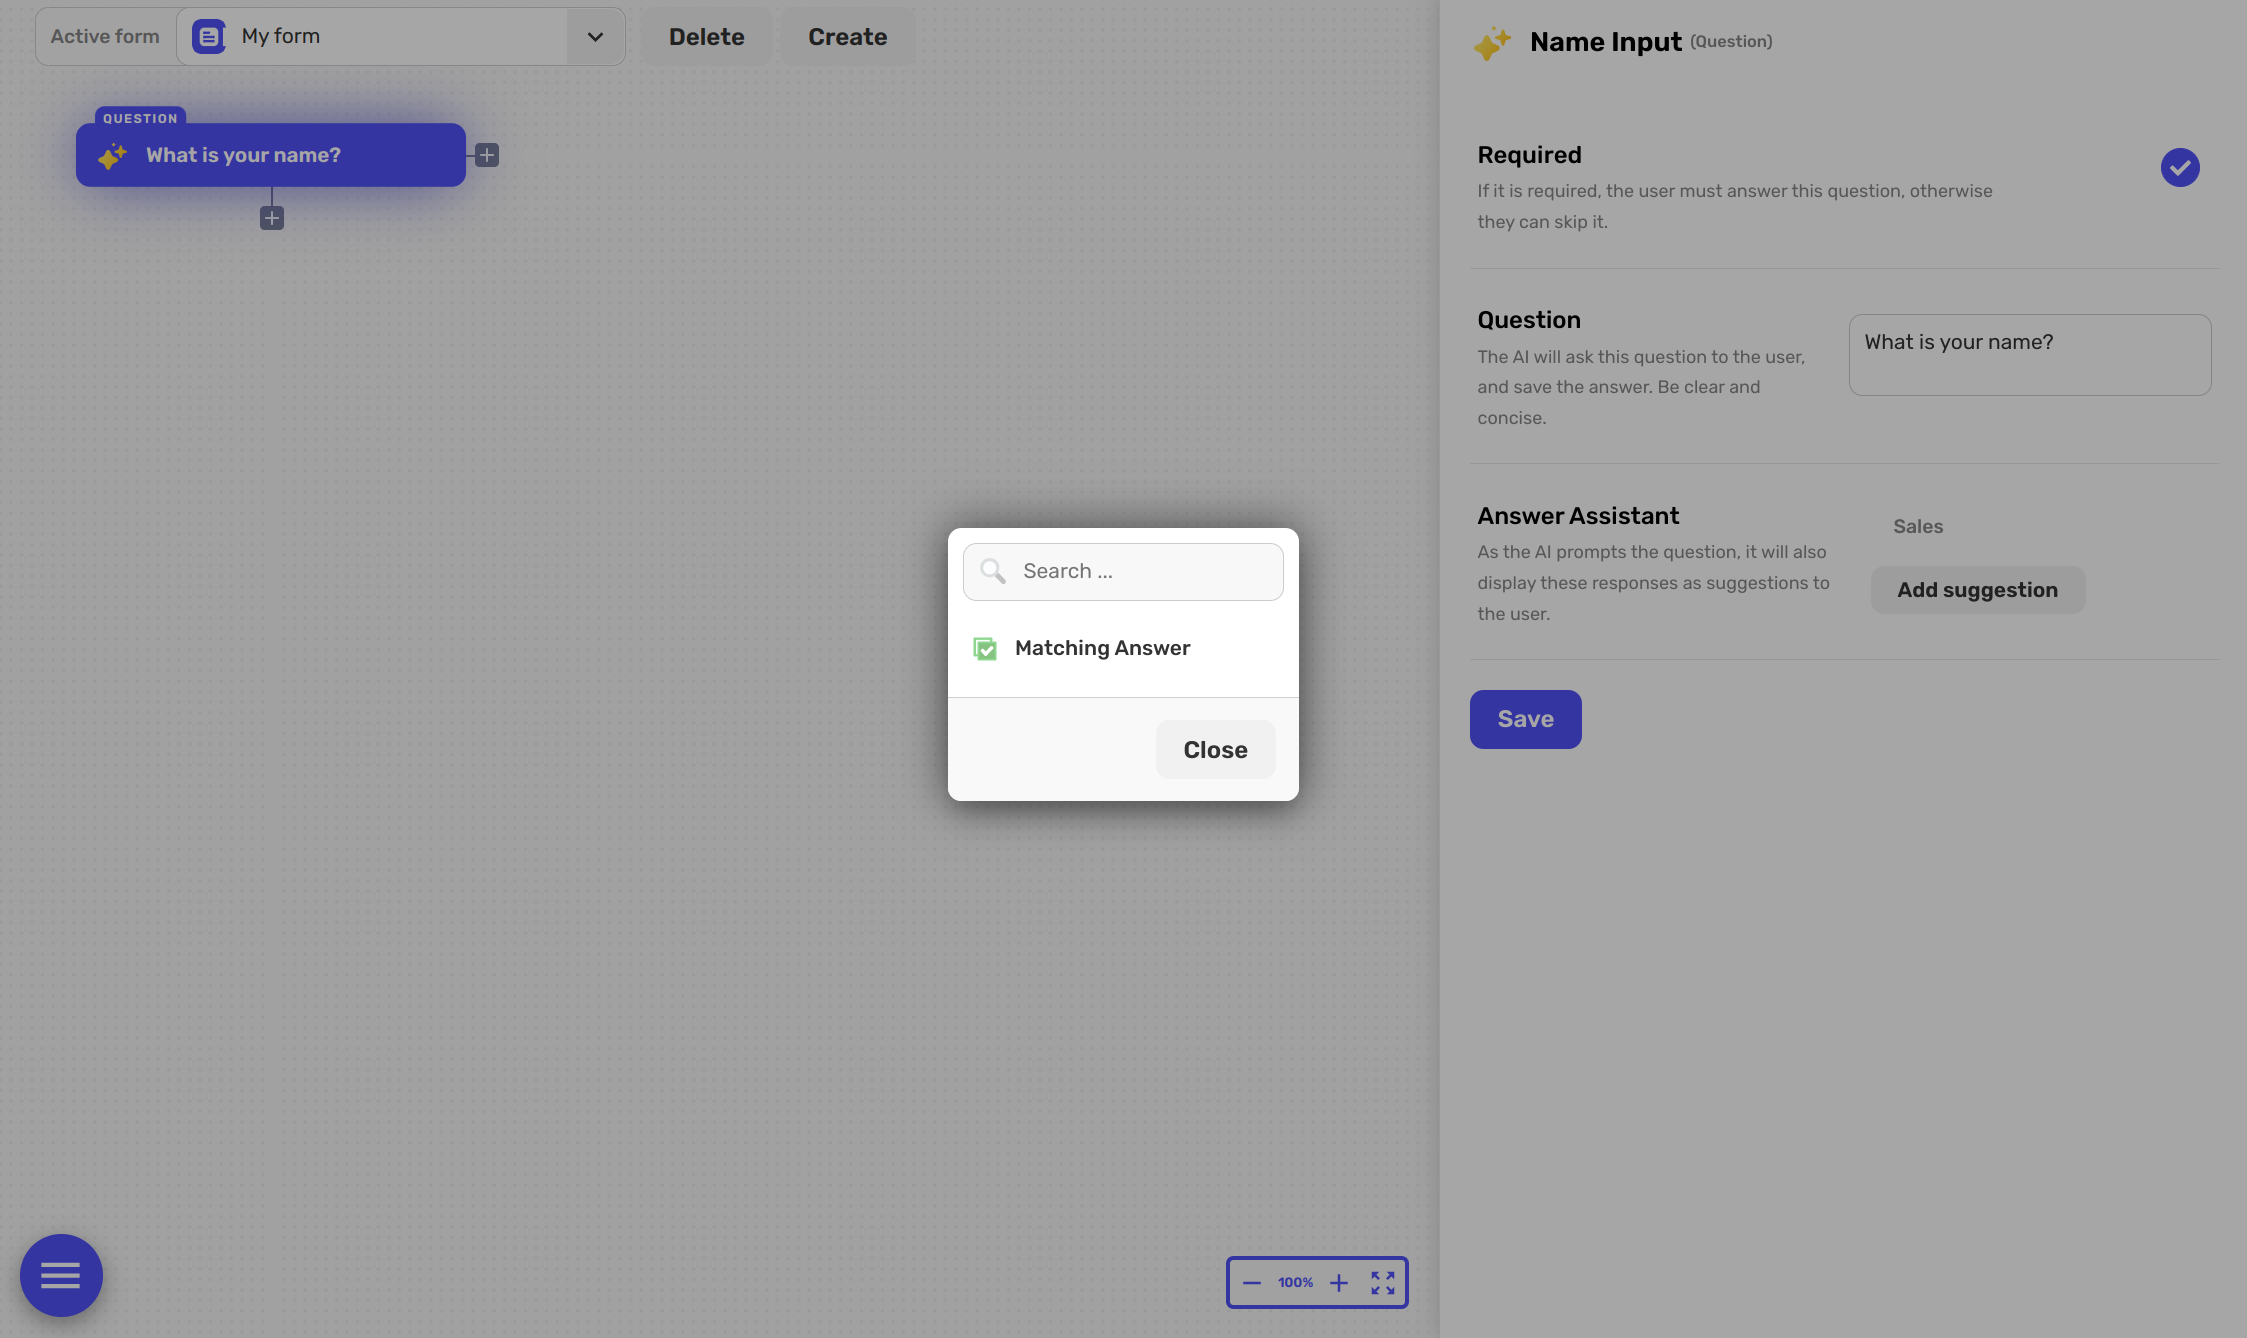Click the Matching Answer checkbox icon
Screen dimensions: 2247x1338
point(985,649)
